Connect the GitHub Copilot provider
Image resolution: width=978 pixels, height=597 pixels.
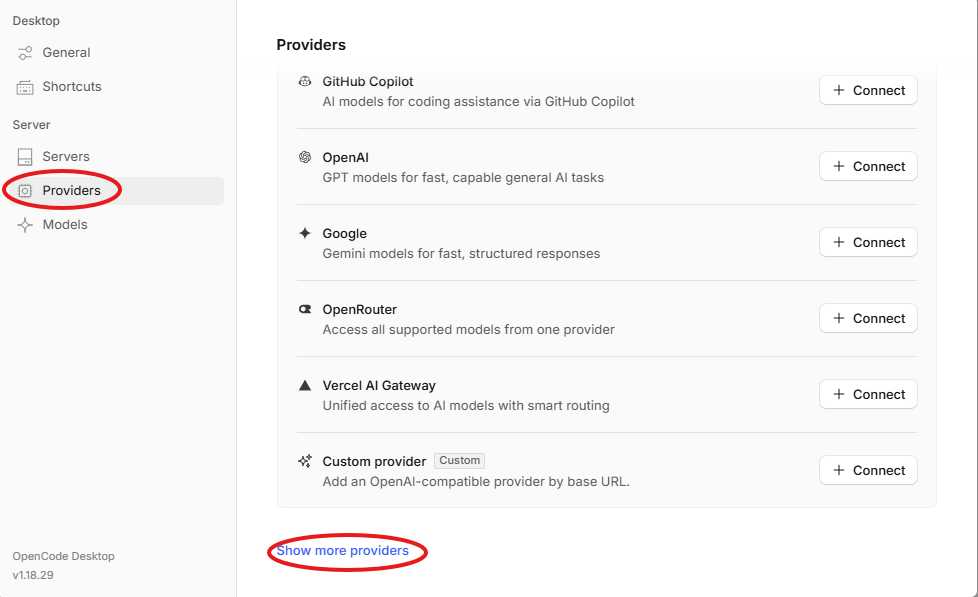tap(868, 90)
